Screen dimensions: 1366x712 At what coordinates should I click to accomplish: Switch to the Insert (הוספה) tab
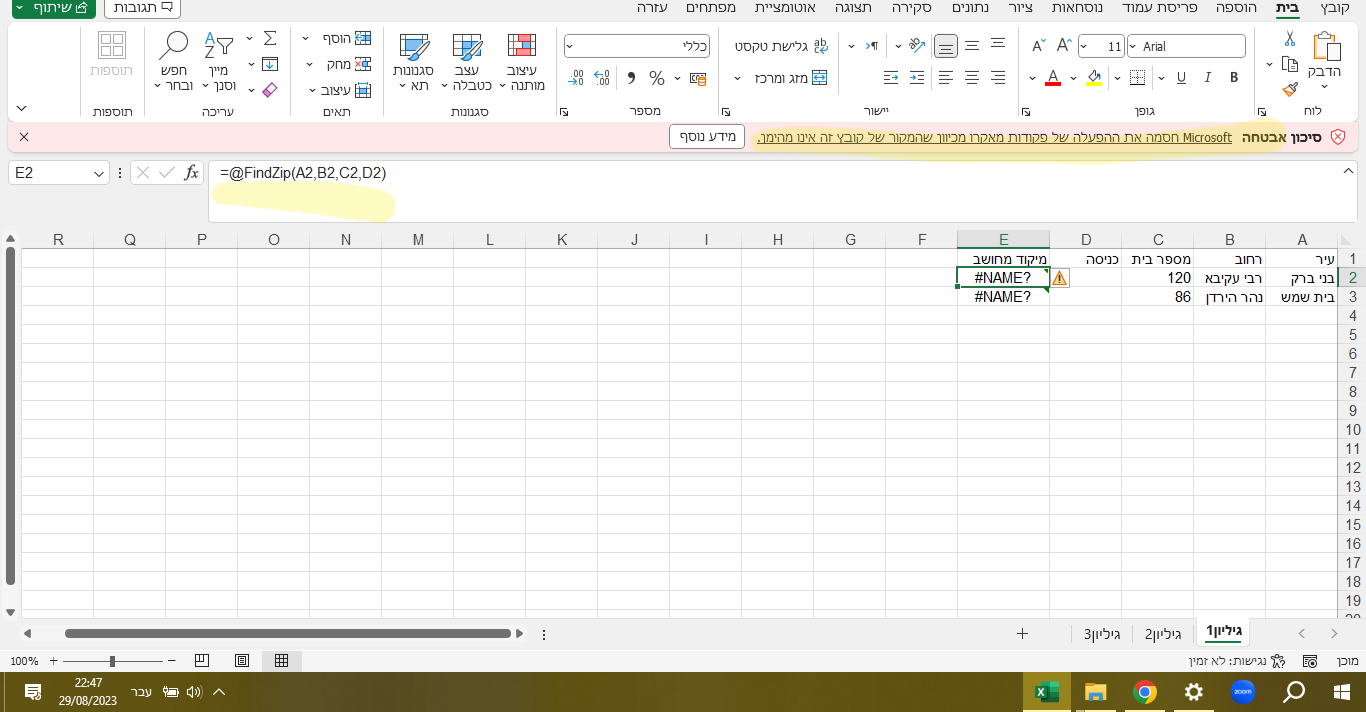(1235, 8)
